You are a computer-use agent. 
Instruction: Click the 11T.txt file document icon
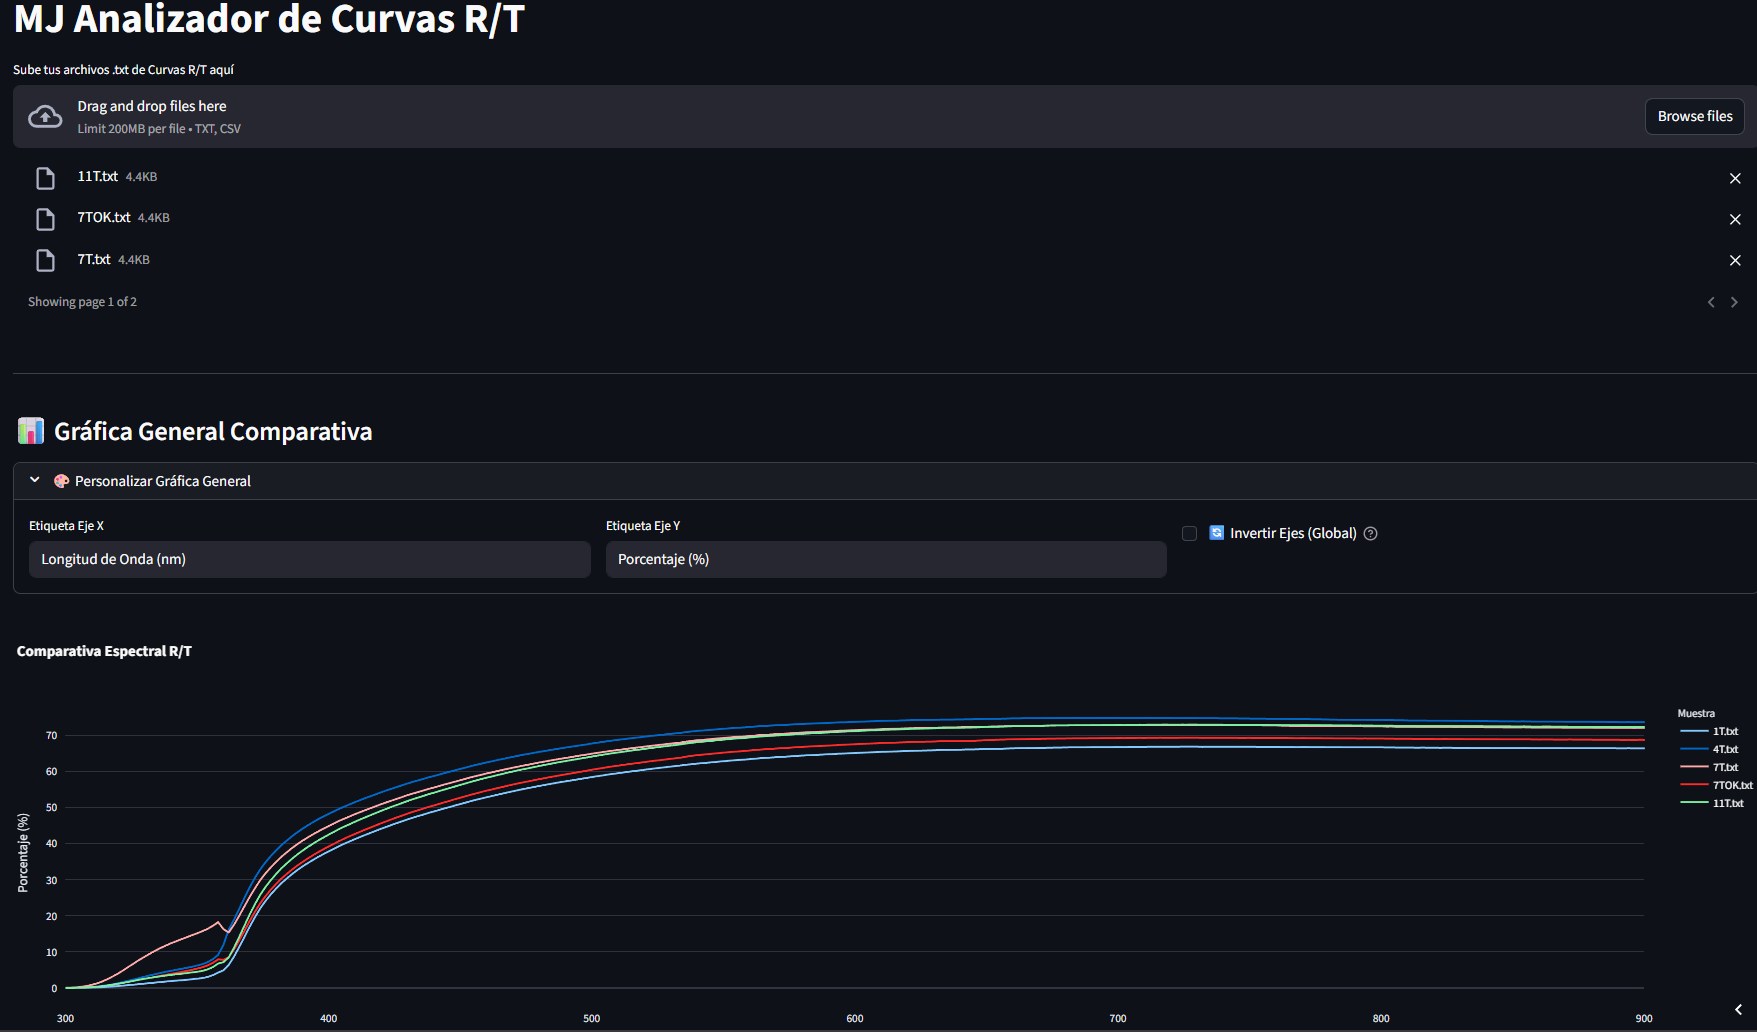point(45,178)
